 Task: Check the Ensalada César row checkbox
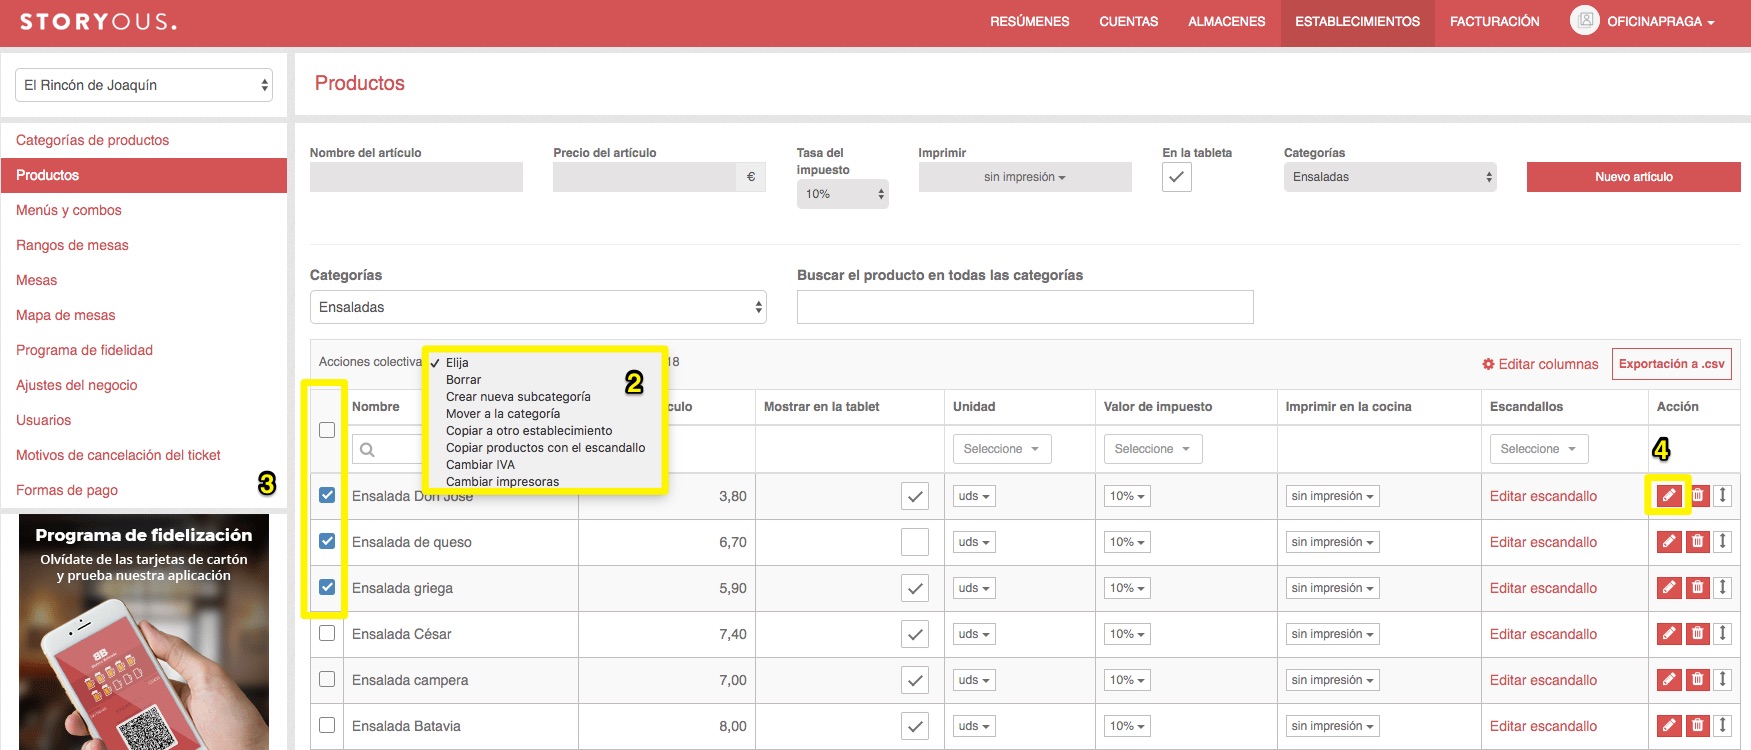point(327,633)
